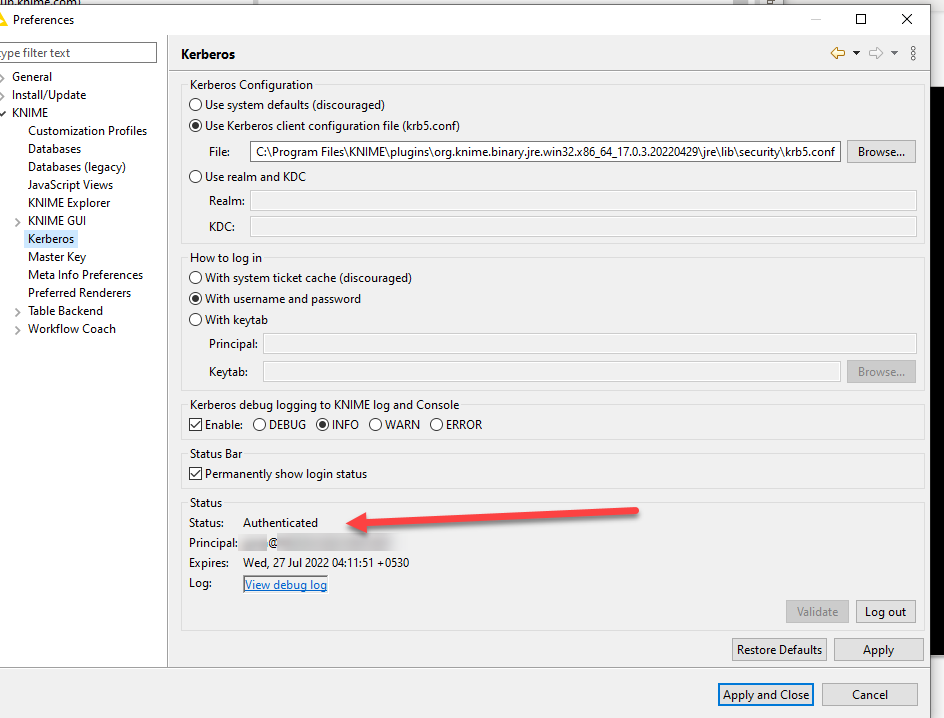Open Meta Info Preferences page
The width and height of the screenshot is (944, 718).
[85, 275]
